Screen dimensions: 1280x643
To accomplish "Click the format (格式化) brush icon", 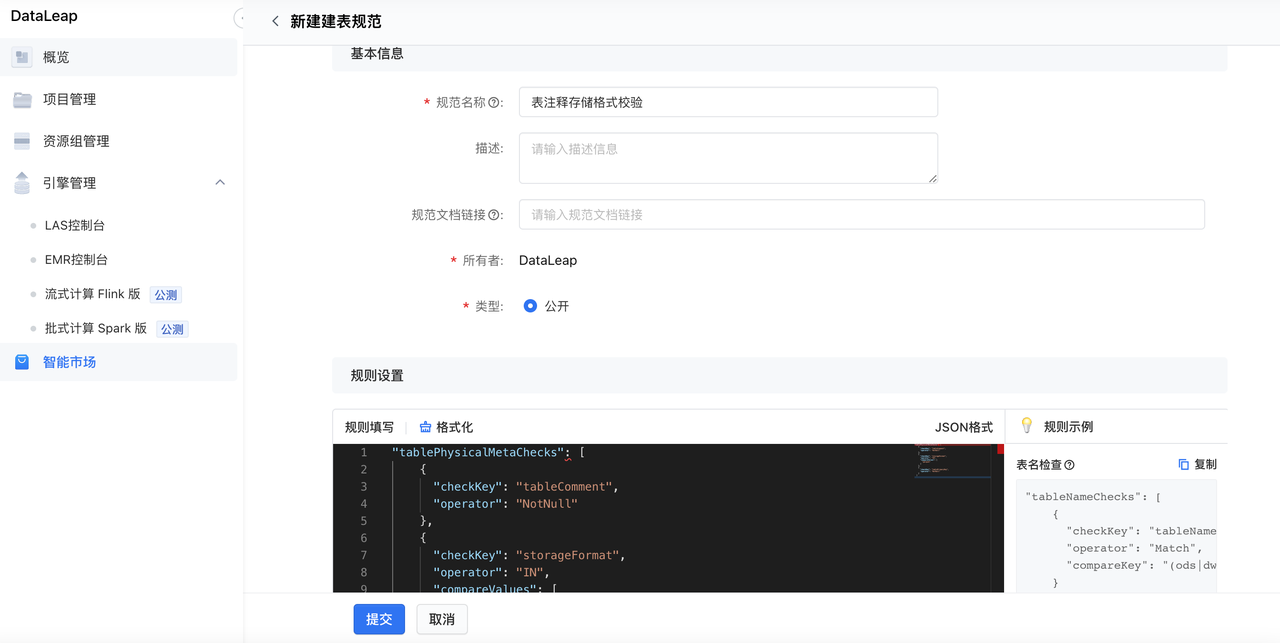I will point(425,427).
